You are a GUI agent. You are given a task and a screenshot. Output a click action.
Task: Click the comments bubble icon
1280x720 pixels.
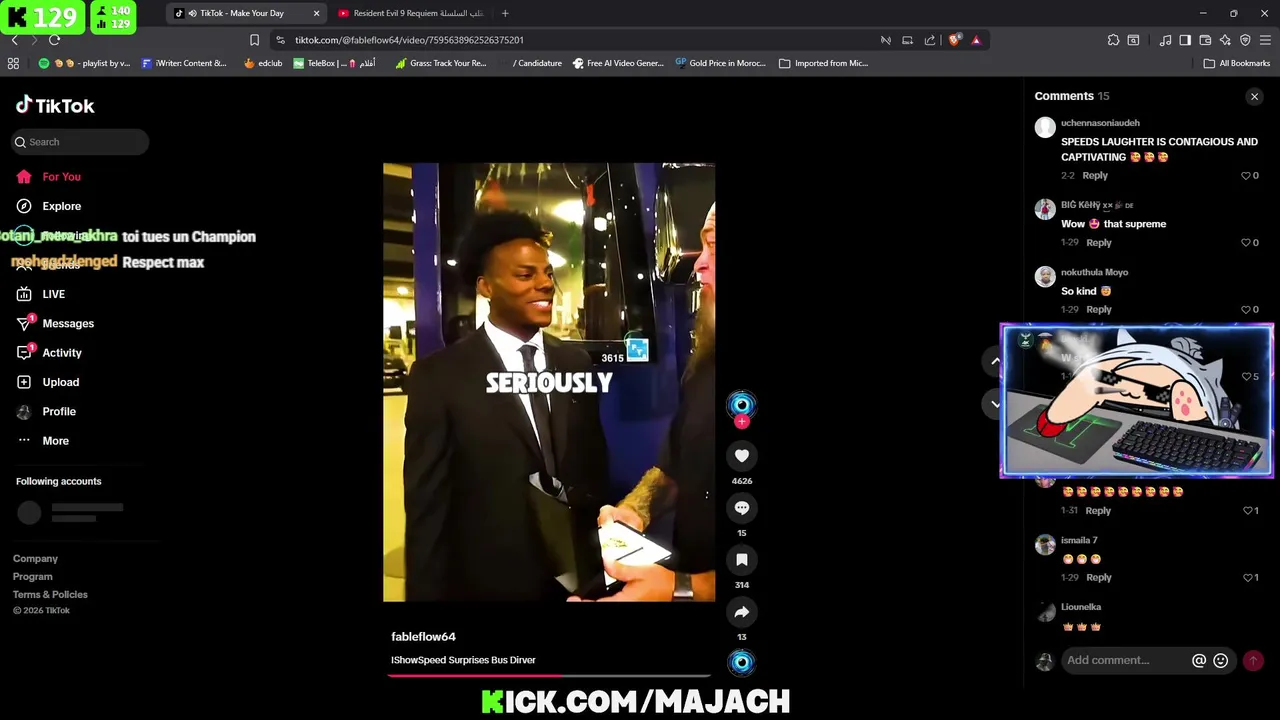tap(742, 508)
